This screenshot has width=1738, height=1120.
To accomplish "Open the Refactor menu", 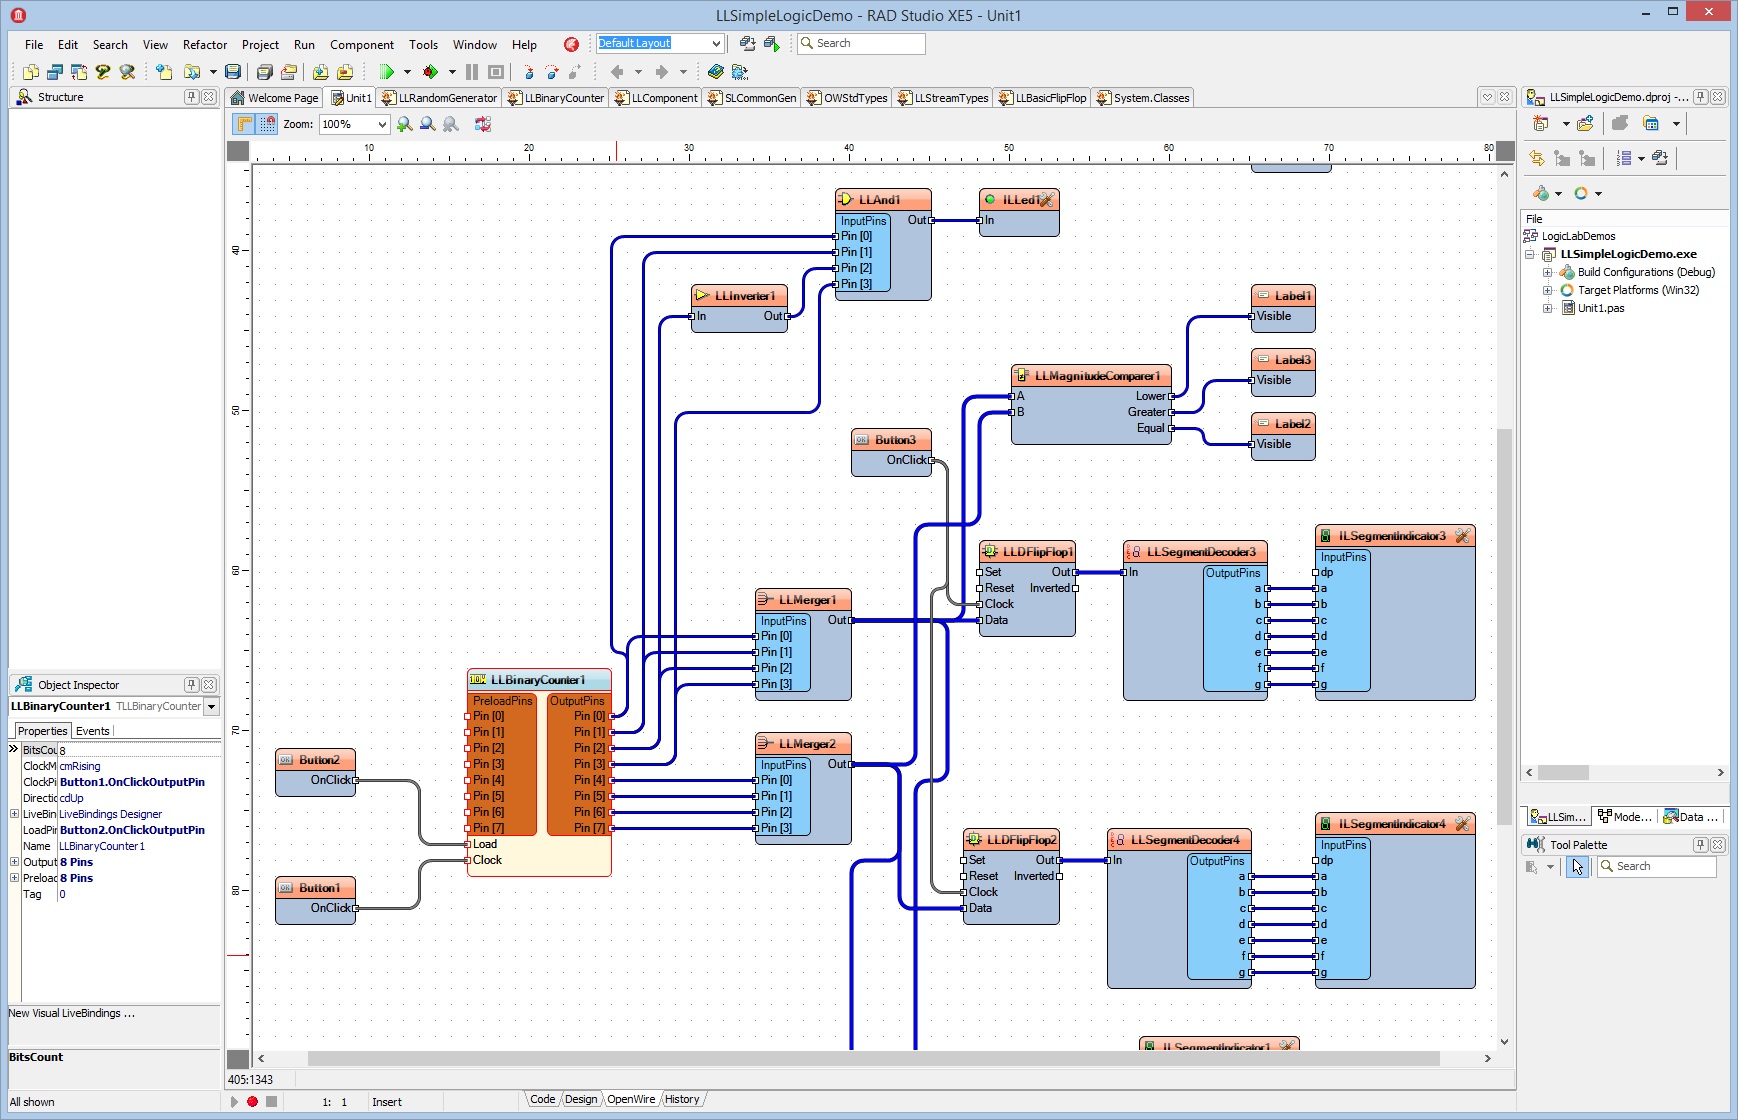I will tap(205, 44).
